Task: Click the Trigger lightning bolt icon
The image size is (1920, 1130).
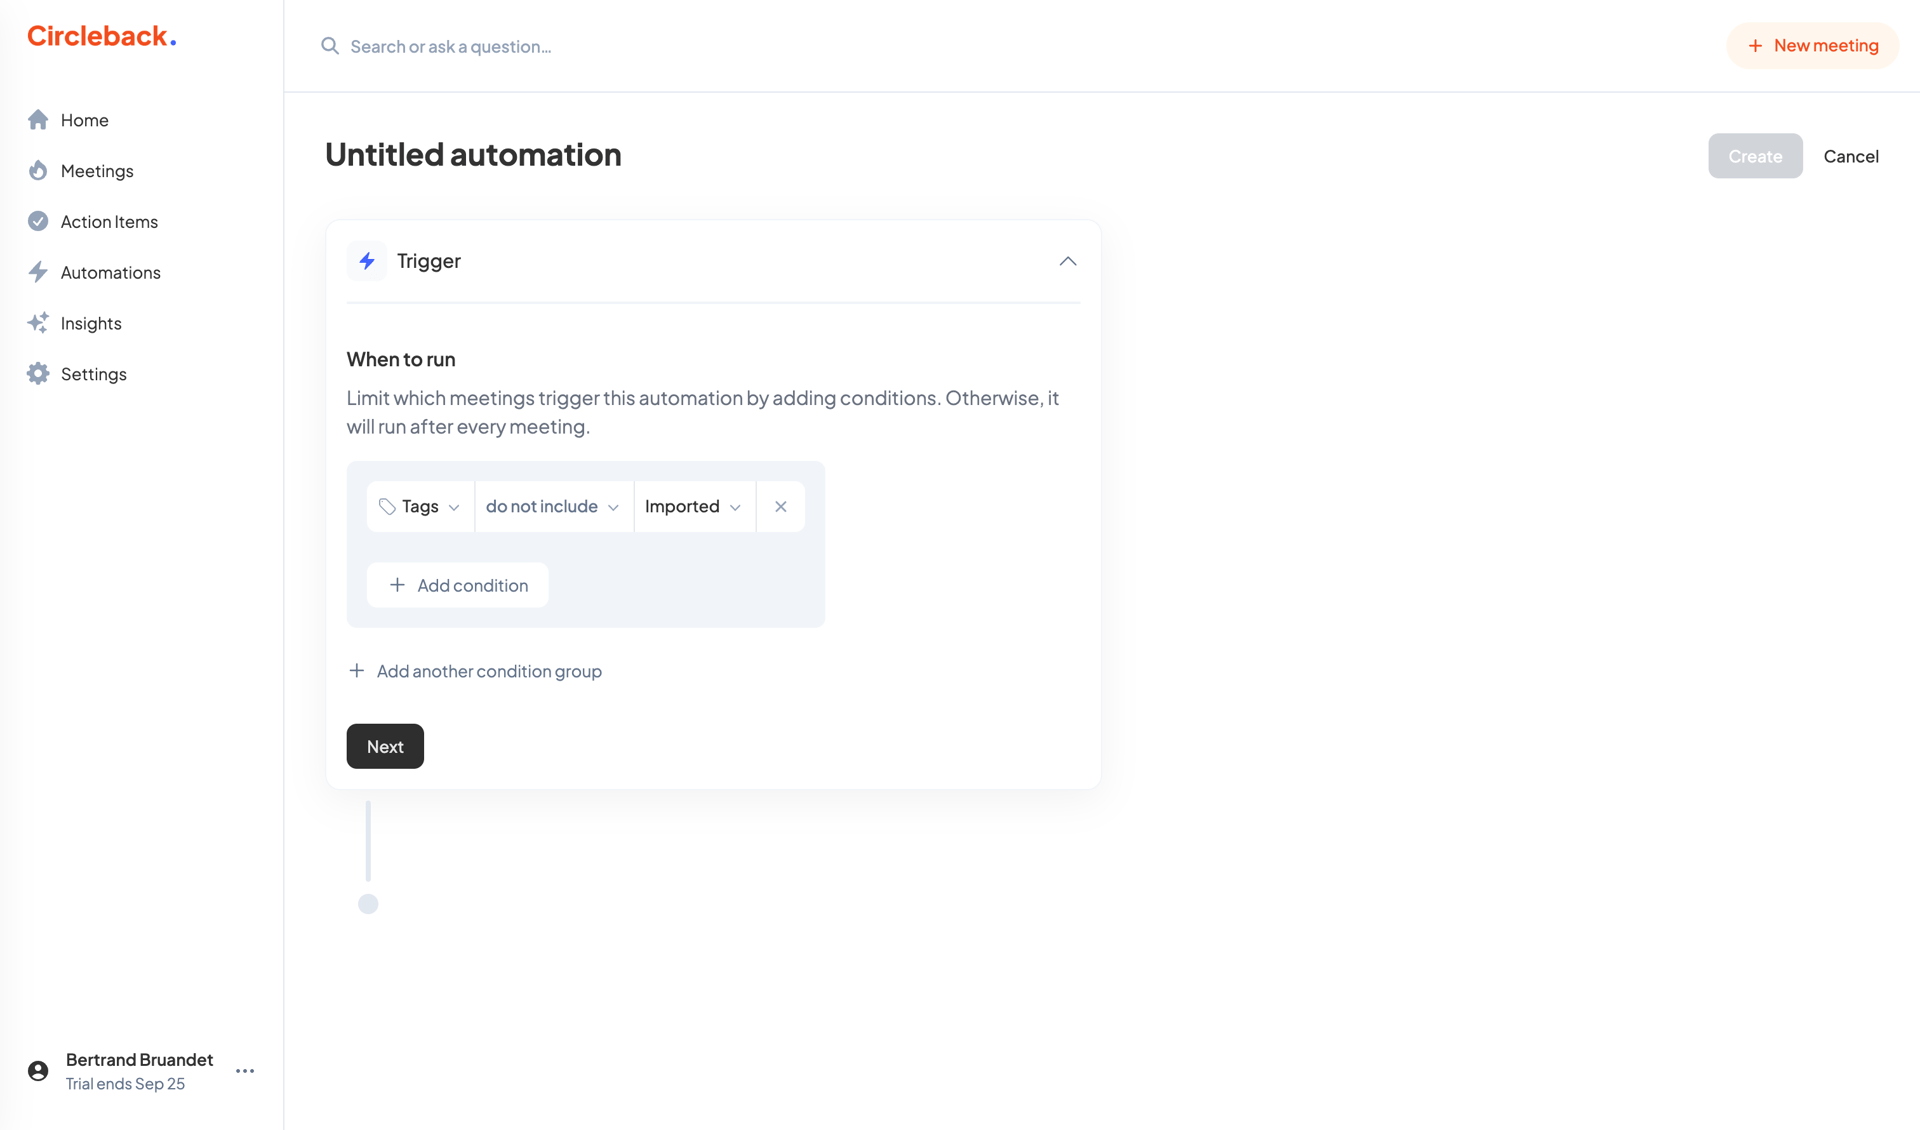Action: tap(367, 261)
